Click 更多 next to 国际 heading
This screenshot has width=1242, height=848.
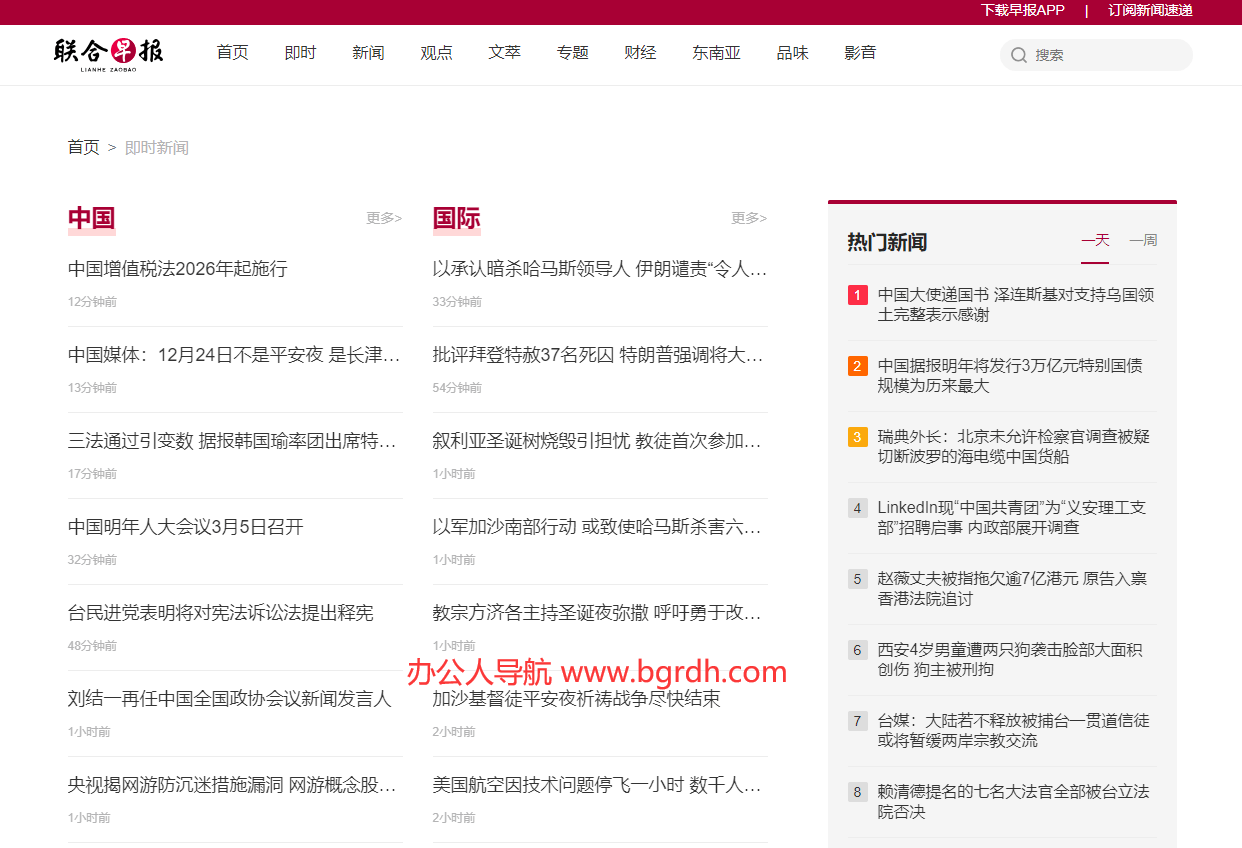tap(748, 218)
